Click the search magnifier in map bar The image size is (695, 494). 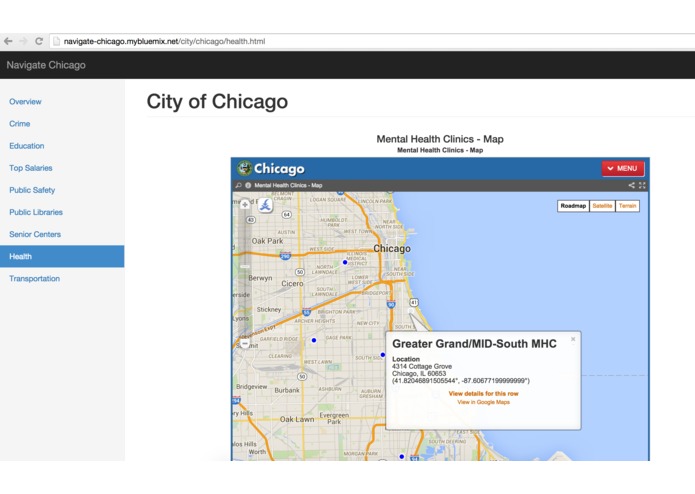tap(238, 185)
